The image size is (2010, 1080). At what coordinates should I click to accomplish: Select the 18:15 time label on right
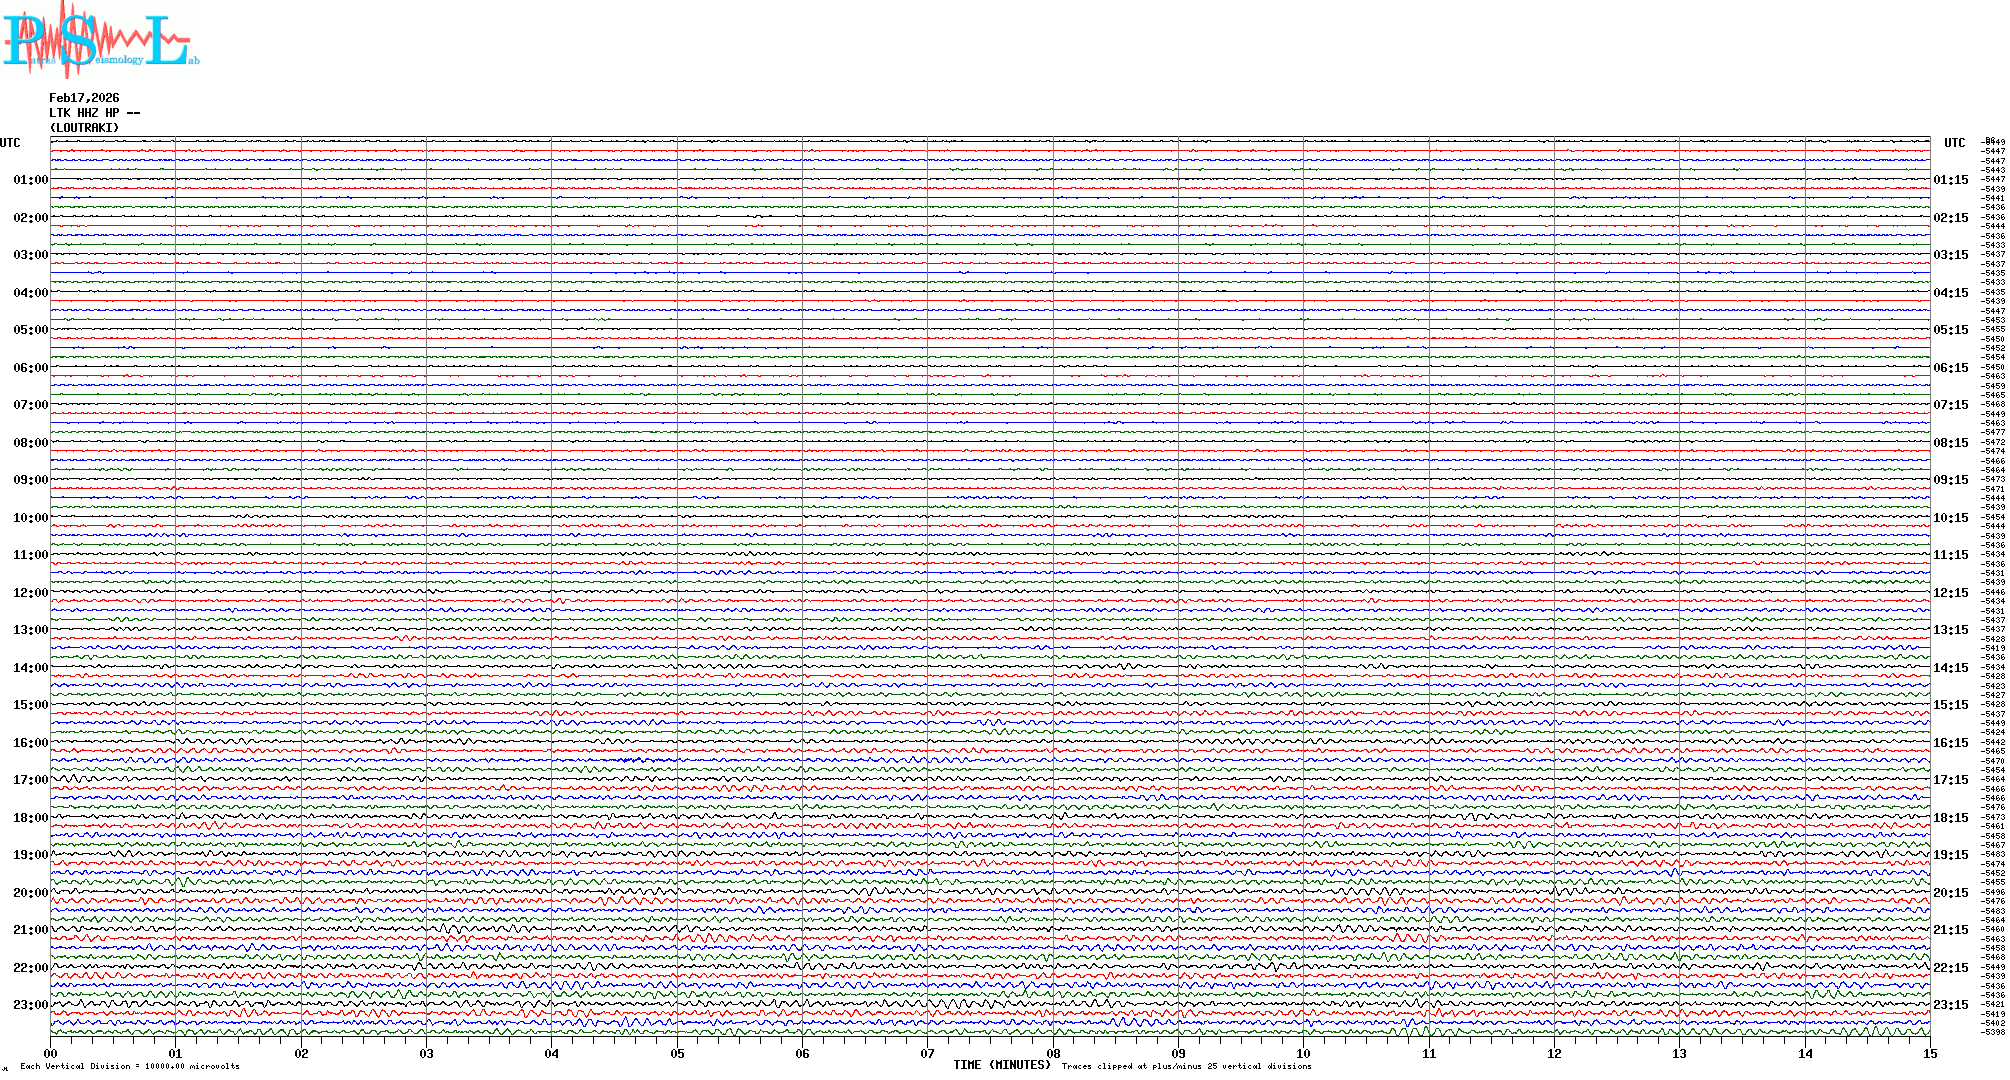1950,818
